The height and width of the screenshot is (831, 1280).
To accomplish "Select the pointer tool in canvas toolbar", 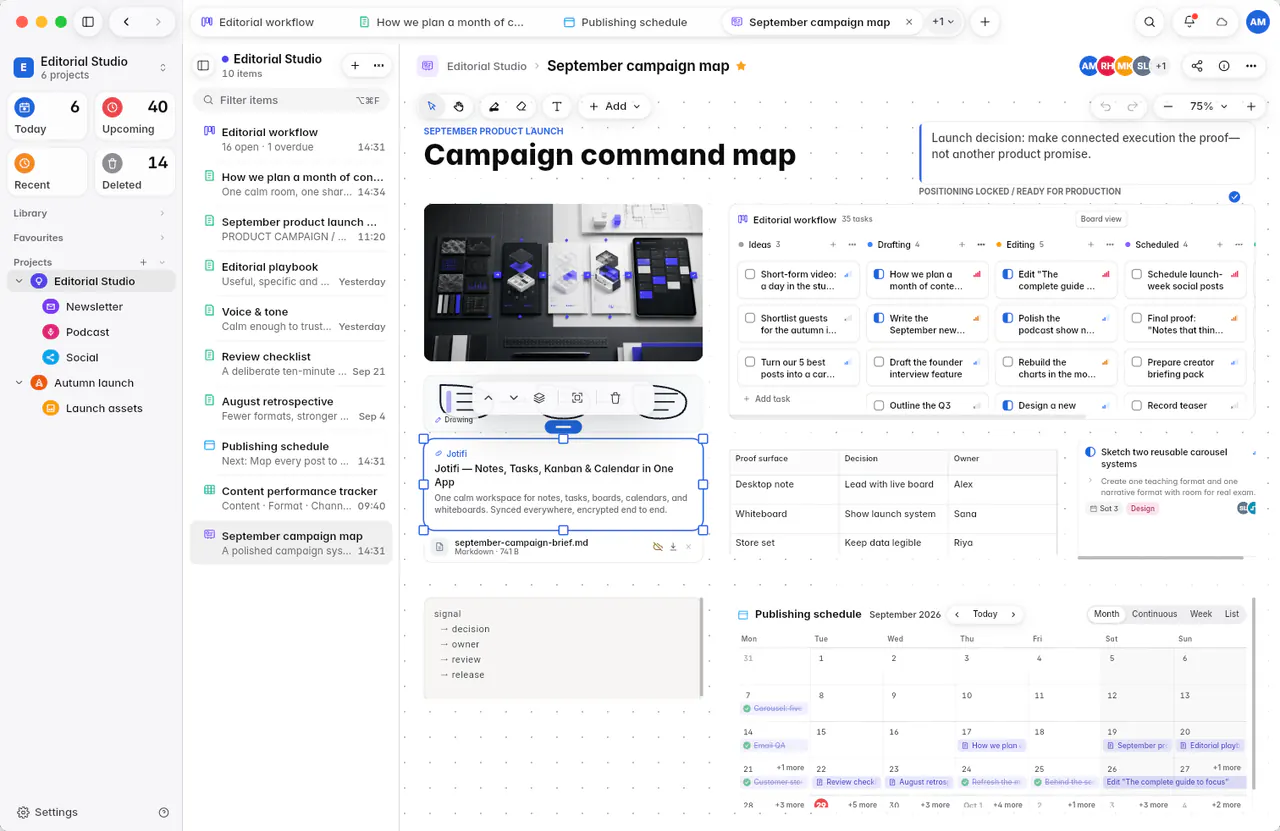I will [x=432, y=106].
